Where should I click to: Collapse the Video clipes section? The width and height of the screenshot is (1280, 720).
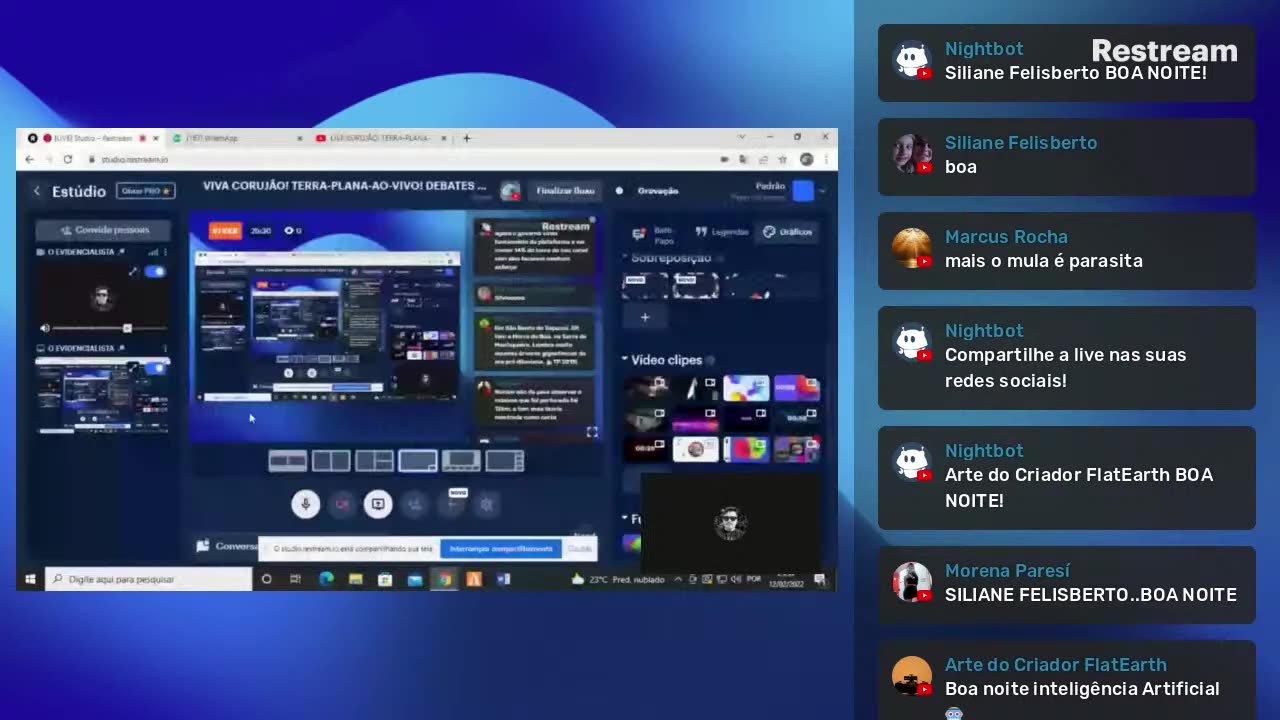[x=625, y=360]
